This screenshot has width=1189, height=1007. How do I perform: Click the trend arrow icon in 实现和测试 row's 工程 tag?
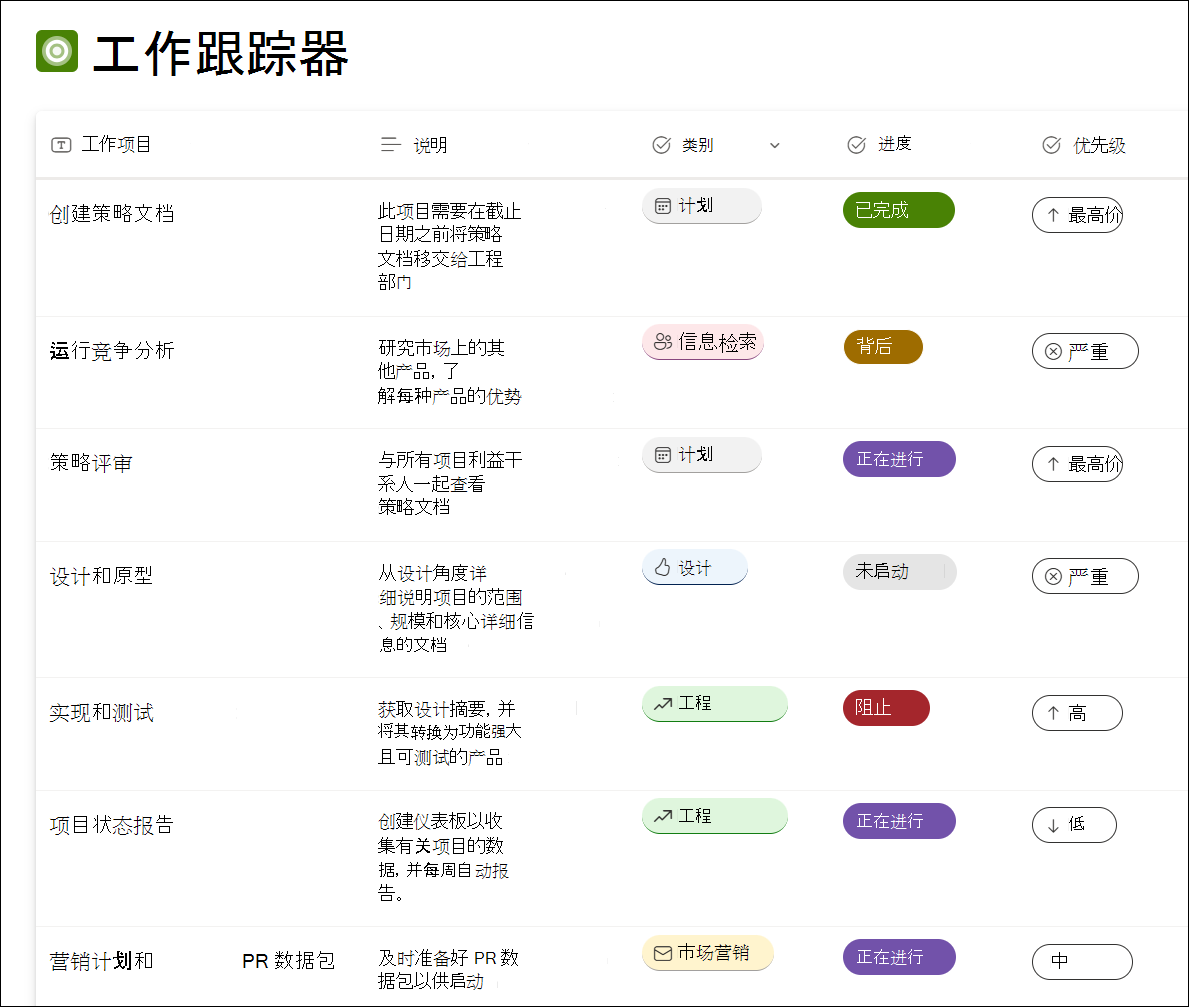663,704
